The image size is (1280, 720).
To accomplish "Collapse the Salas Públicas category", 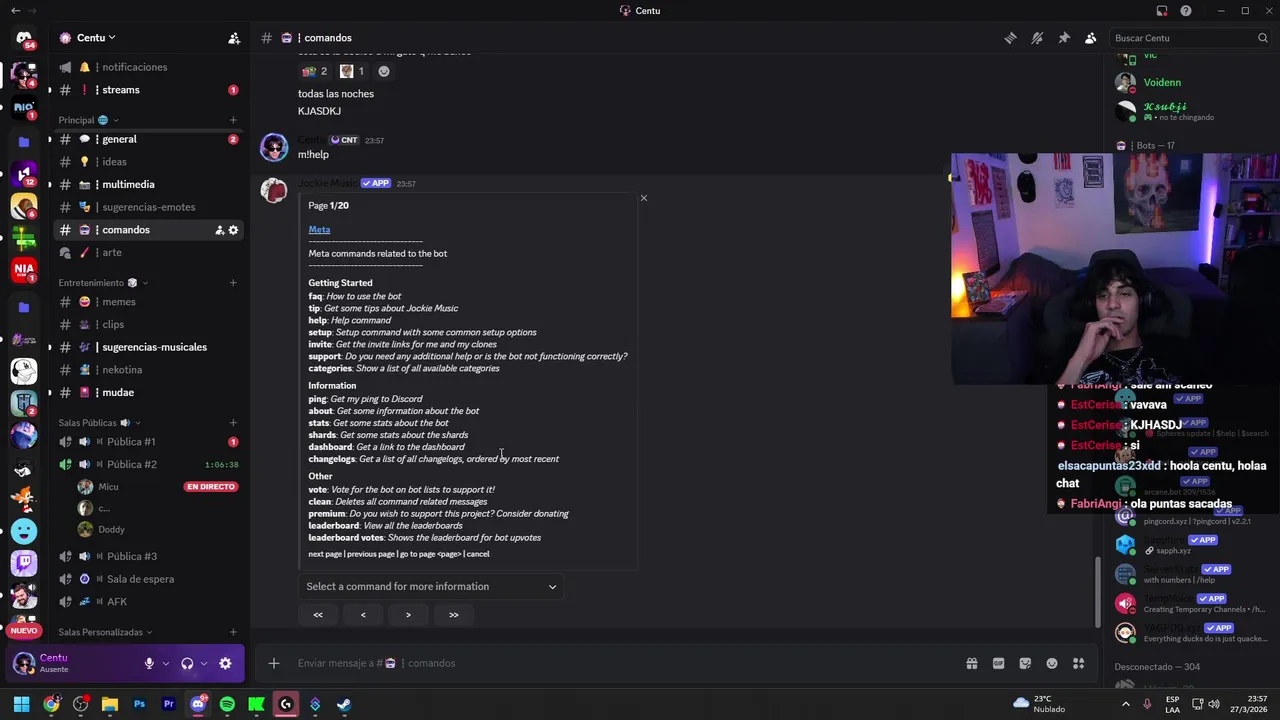I will [x=99, y=423].
